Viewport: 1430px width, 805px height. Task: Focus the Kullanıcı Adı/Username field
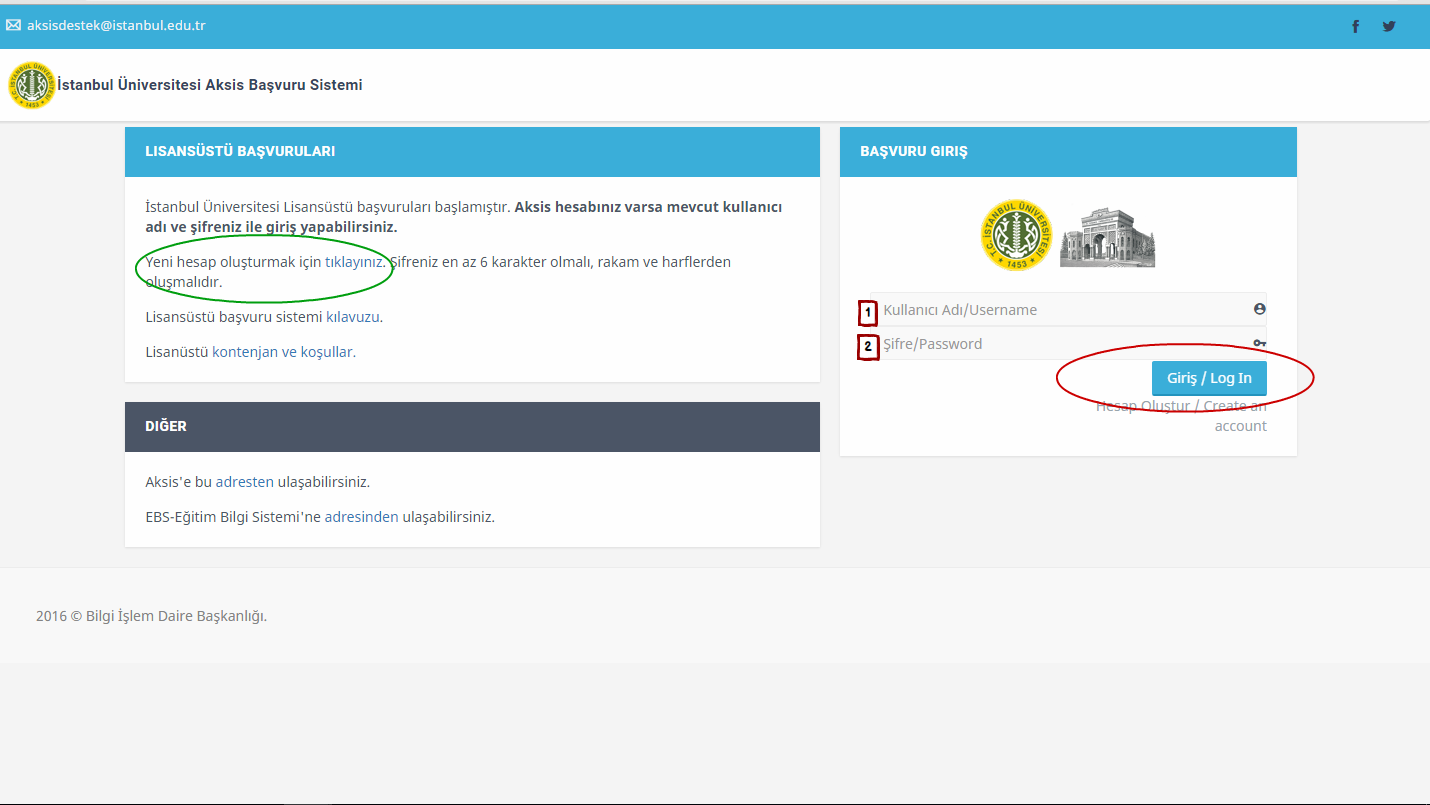pos(1068,310)
